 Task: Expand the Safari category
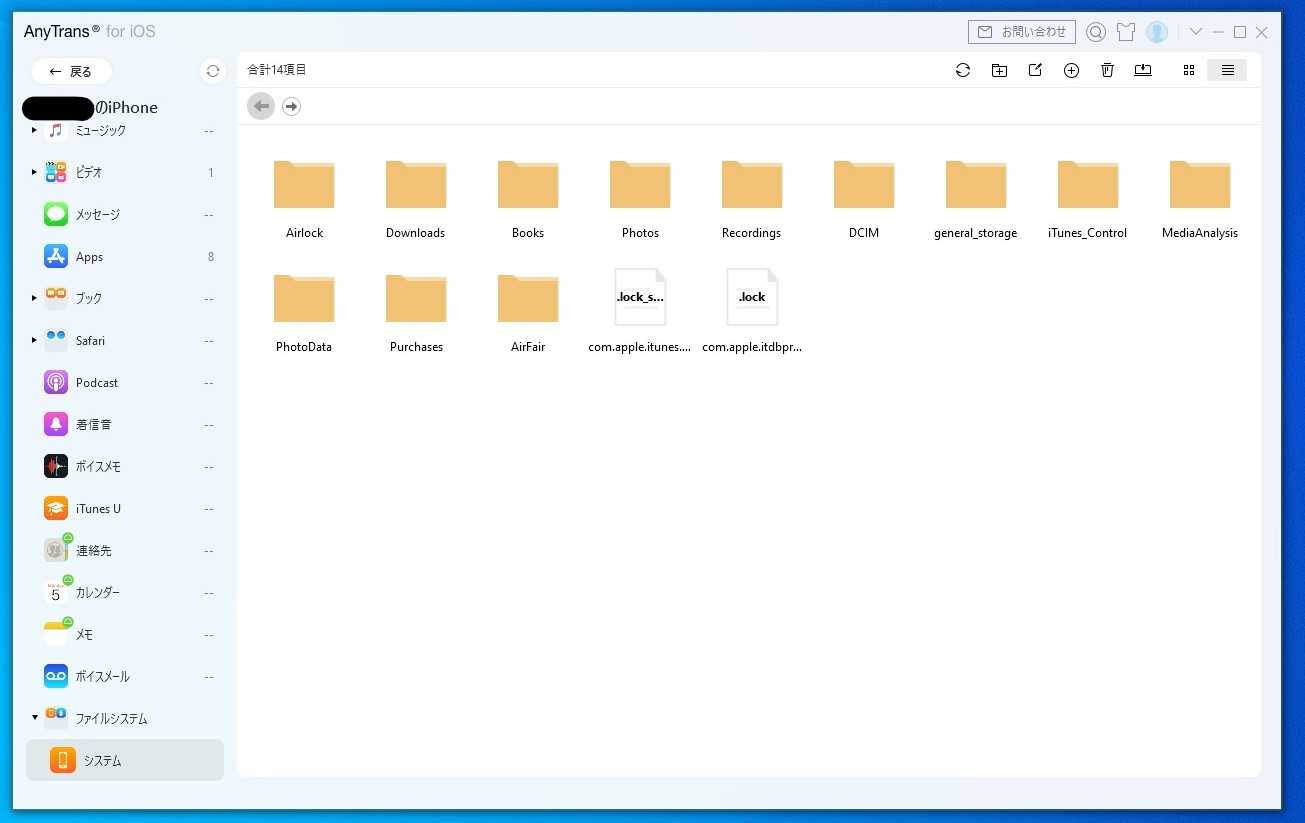click(34, 340)
